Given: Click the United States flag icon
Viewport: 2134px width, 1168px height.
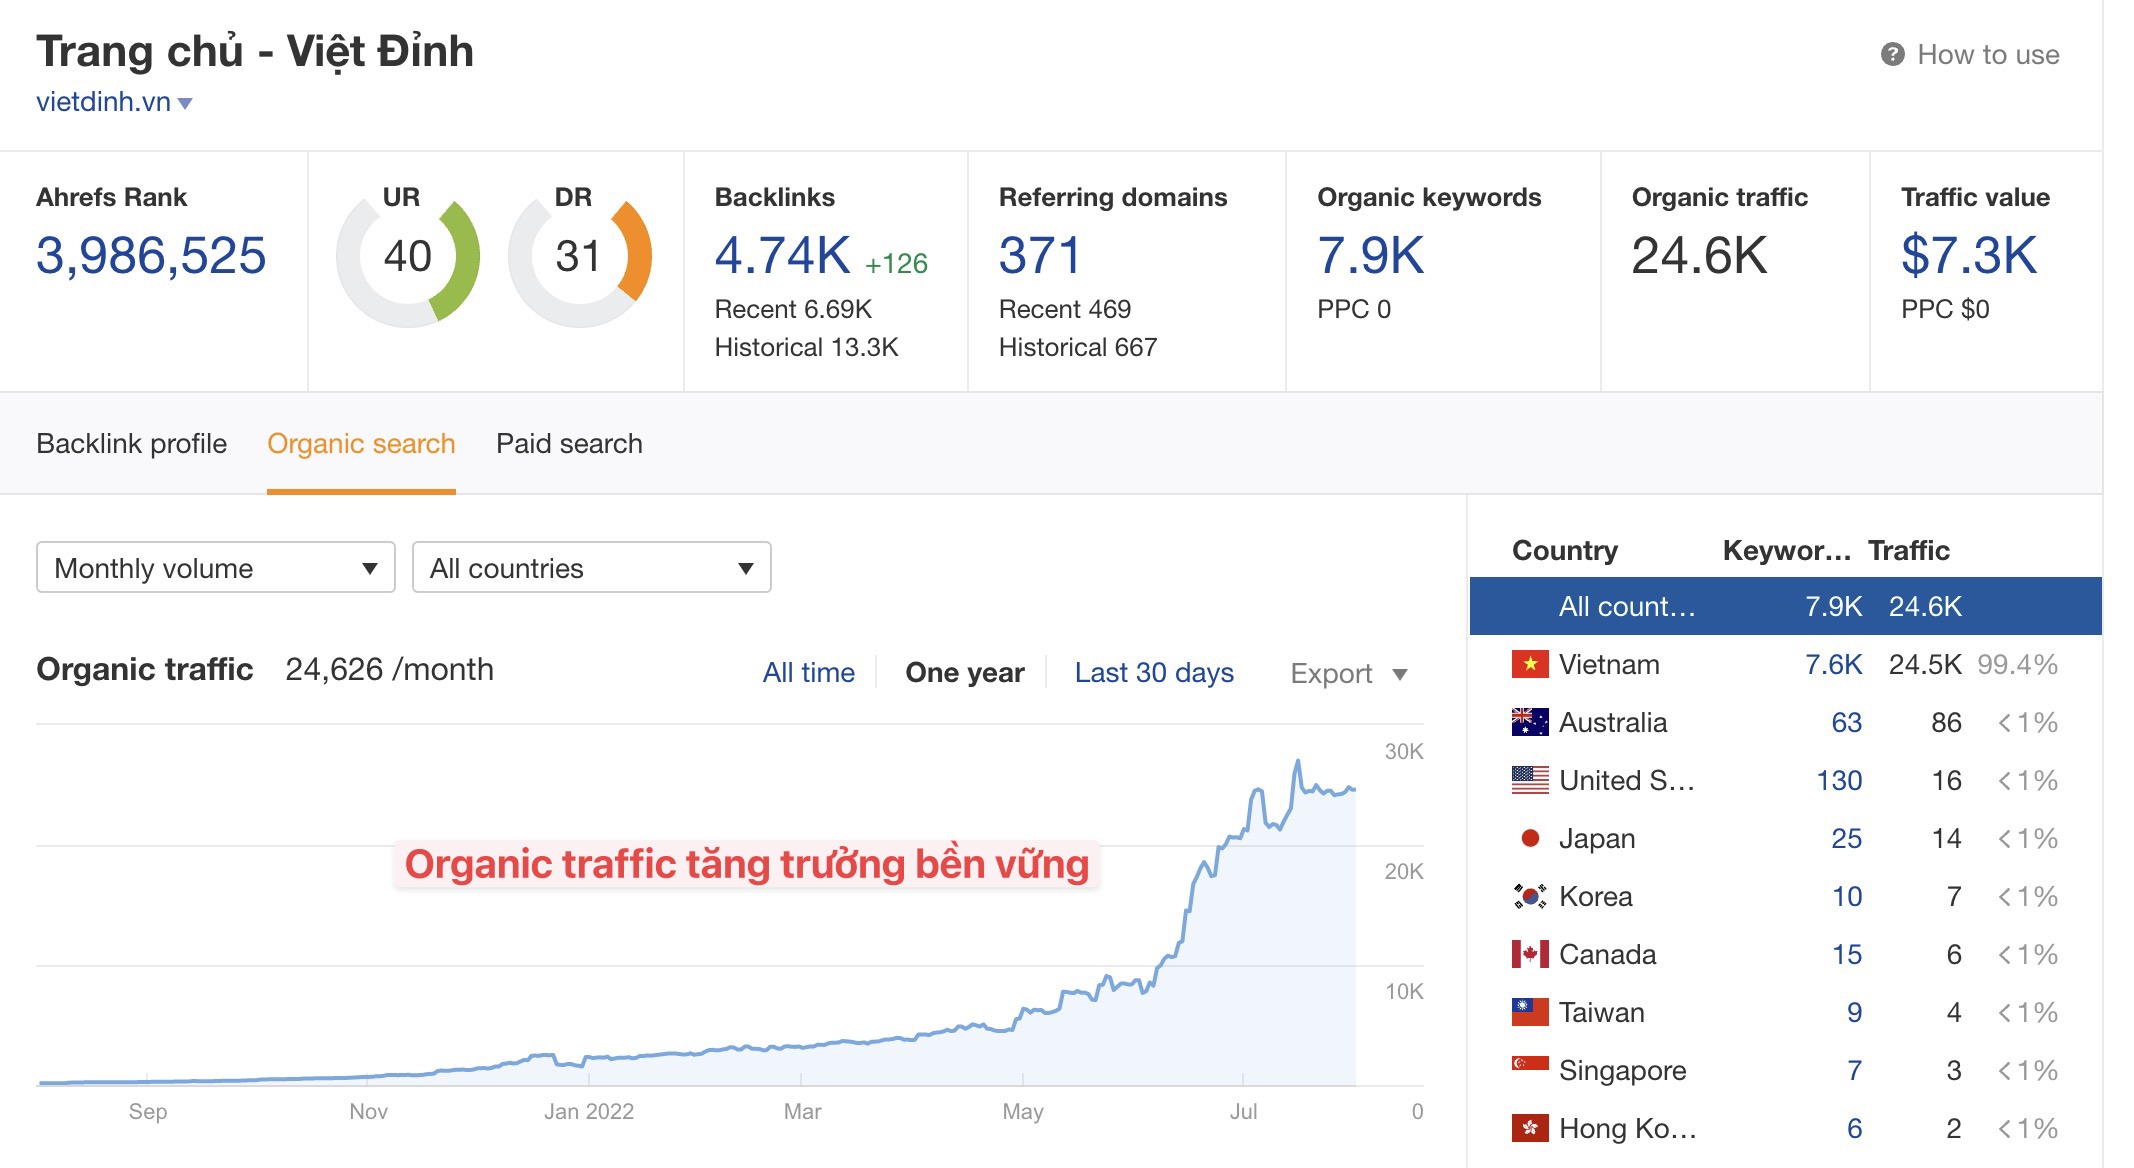Looking at the screenshot, I should coord(1530,780).
